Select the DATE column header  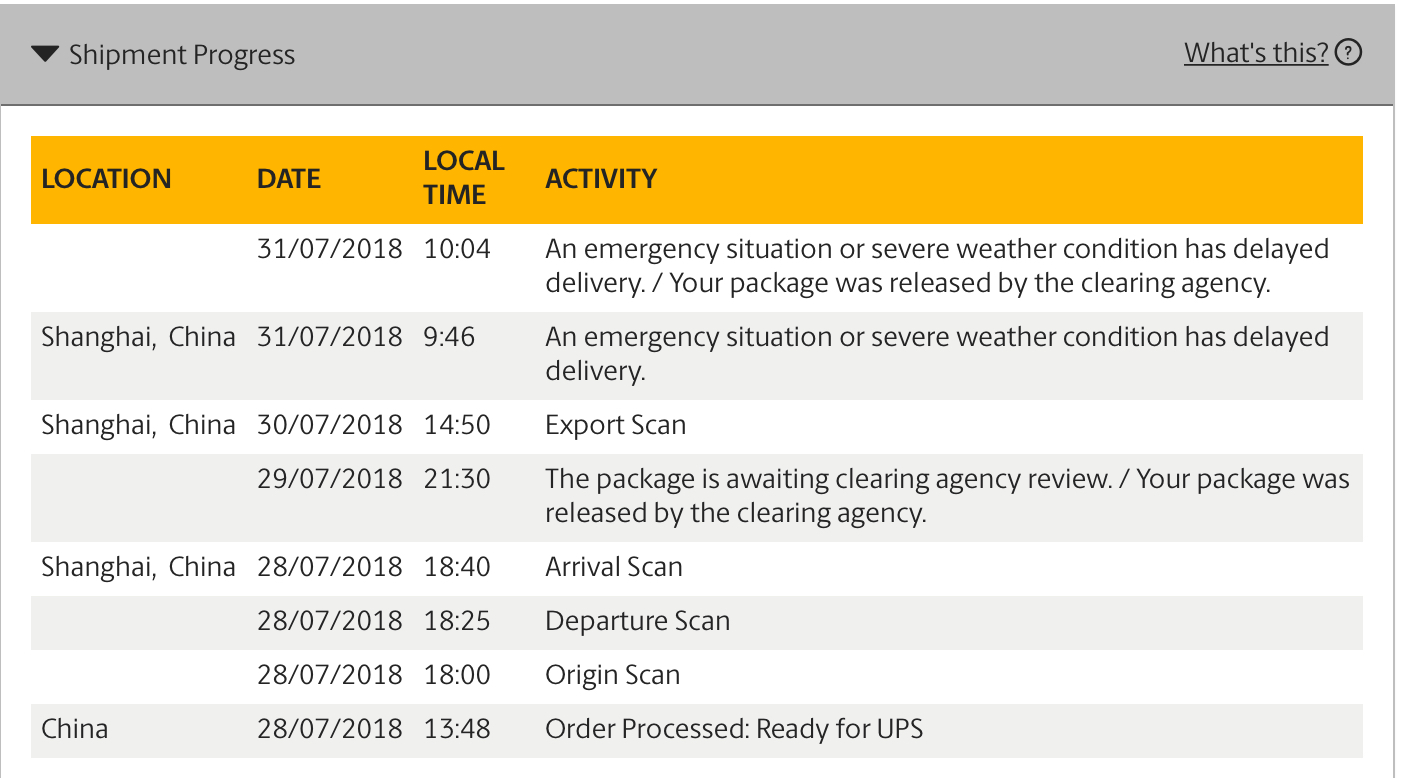289,179
